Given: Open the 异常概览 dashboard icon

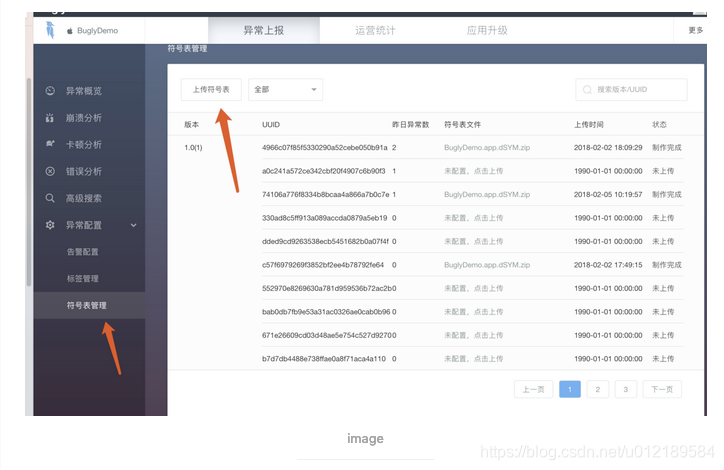Looking at the screenshot, I should [50, 91].
